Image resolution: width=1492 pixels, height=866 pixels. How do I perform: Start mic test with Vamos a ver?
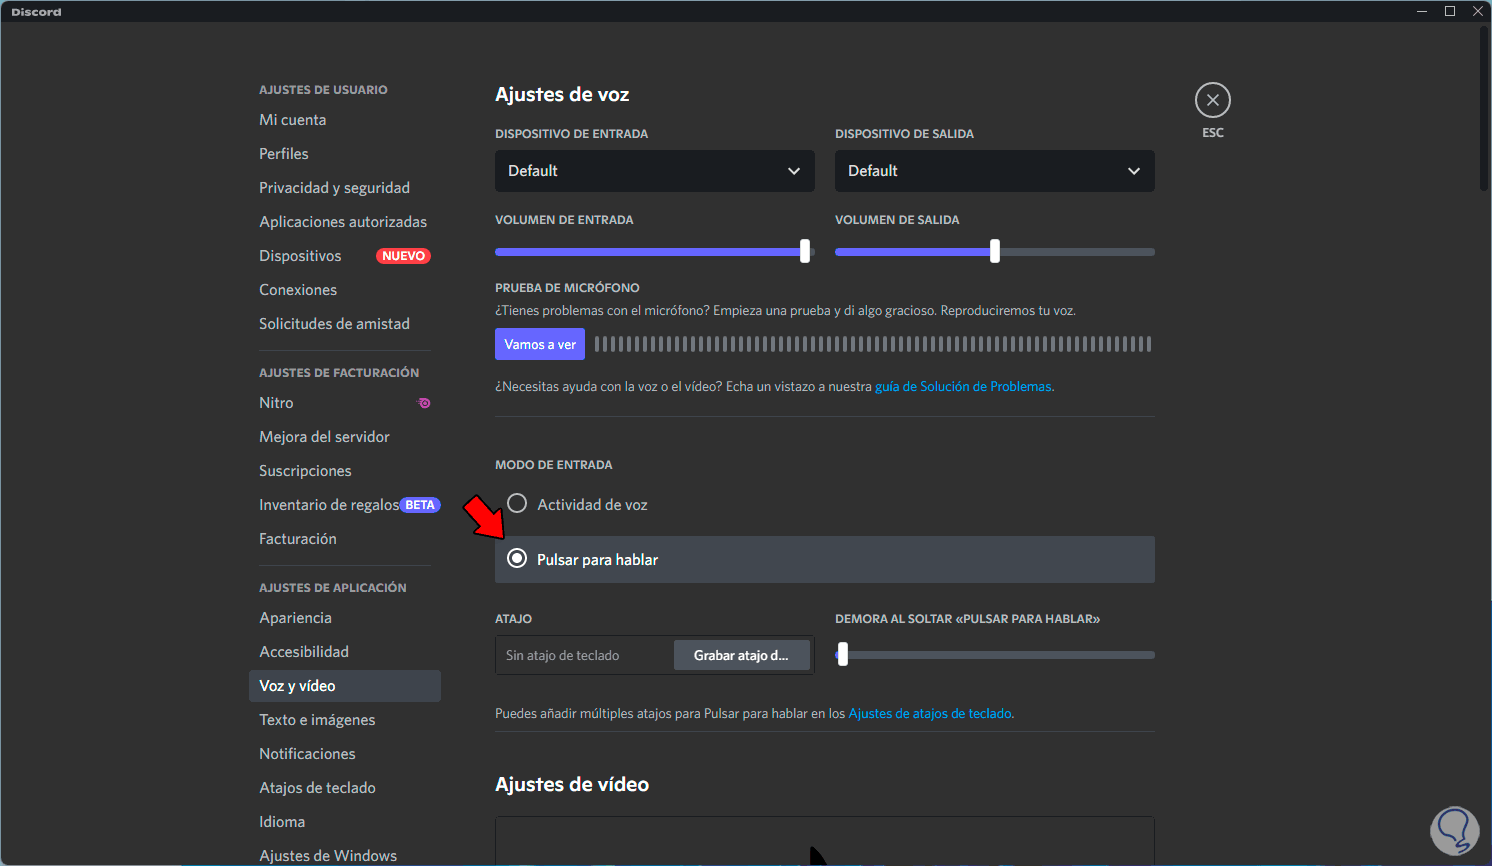pyautogui.click(x=540, y=345)
